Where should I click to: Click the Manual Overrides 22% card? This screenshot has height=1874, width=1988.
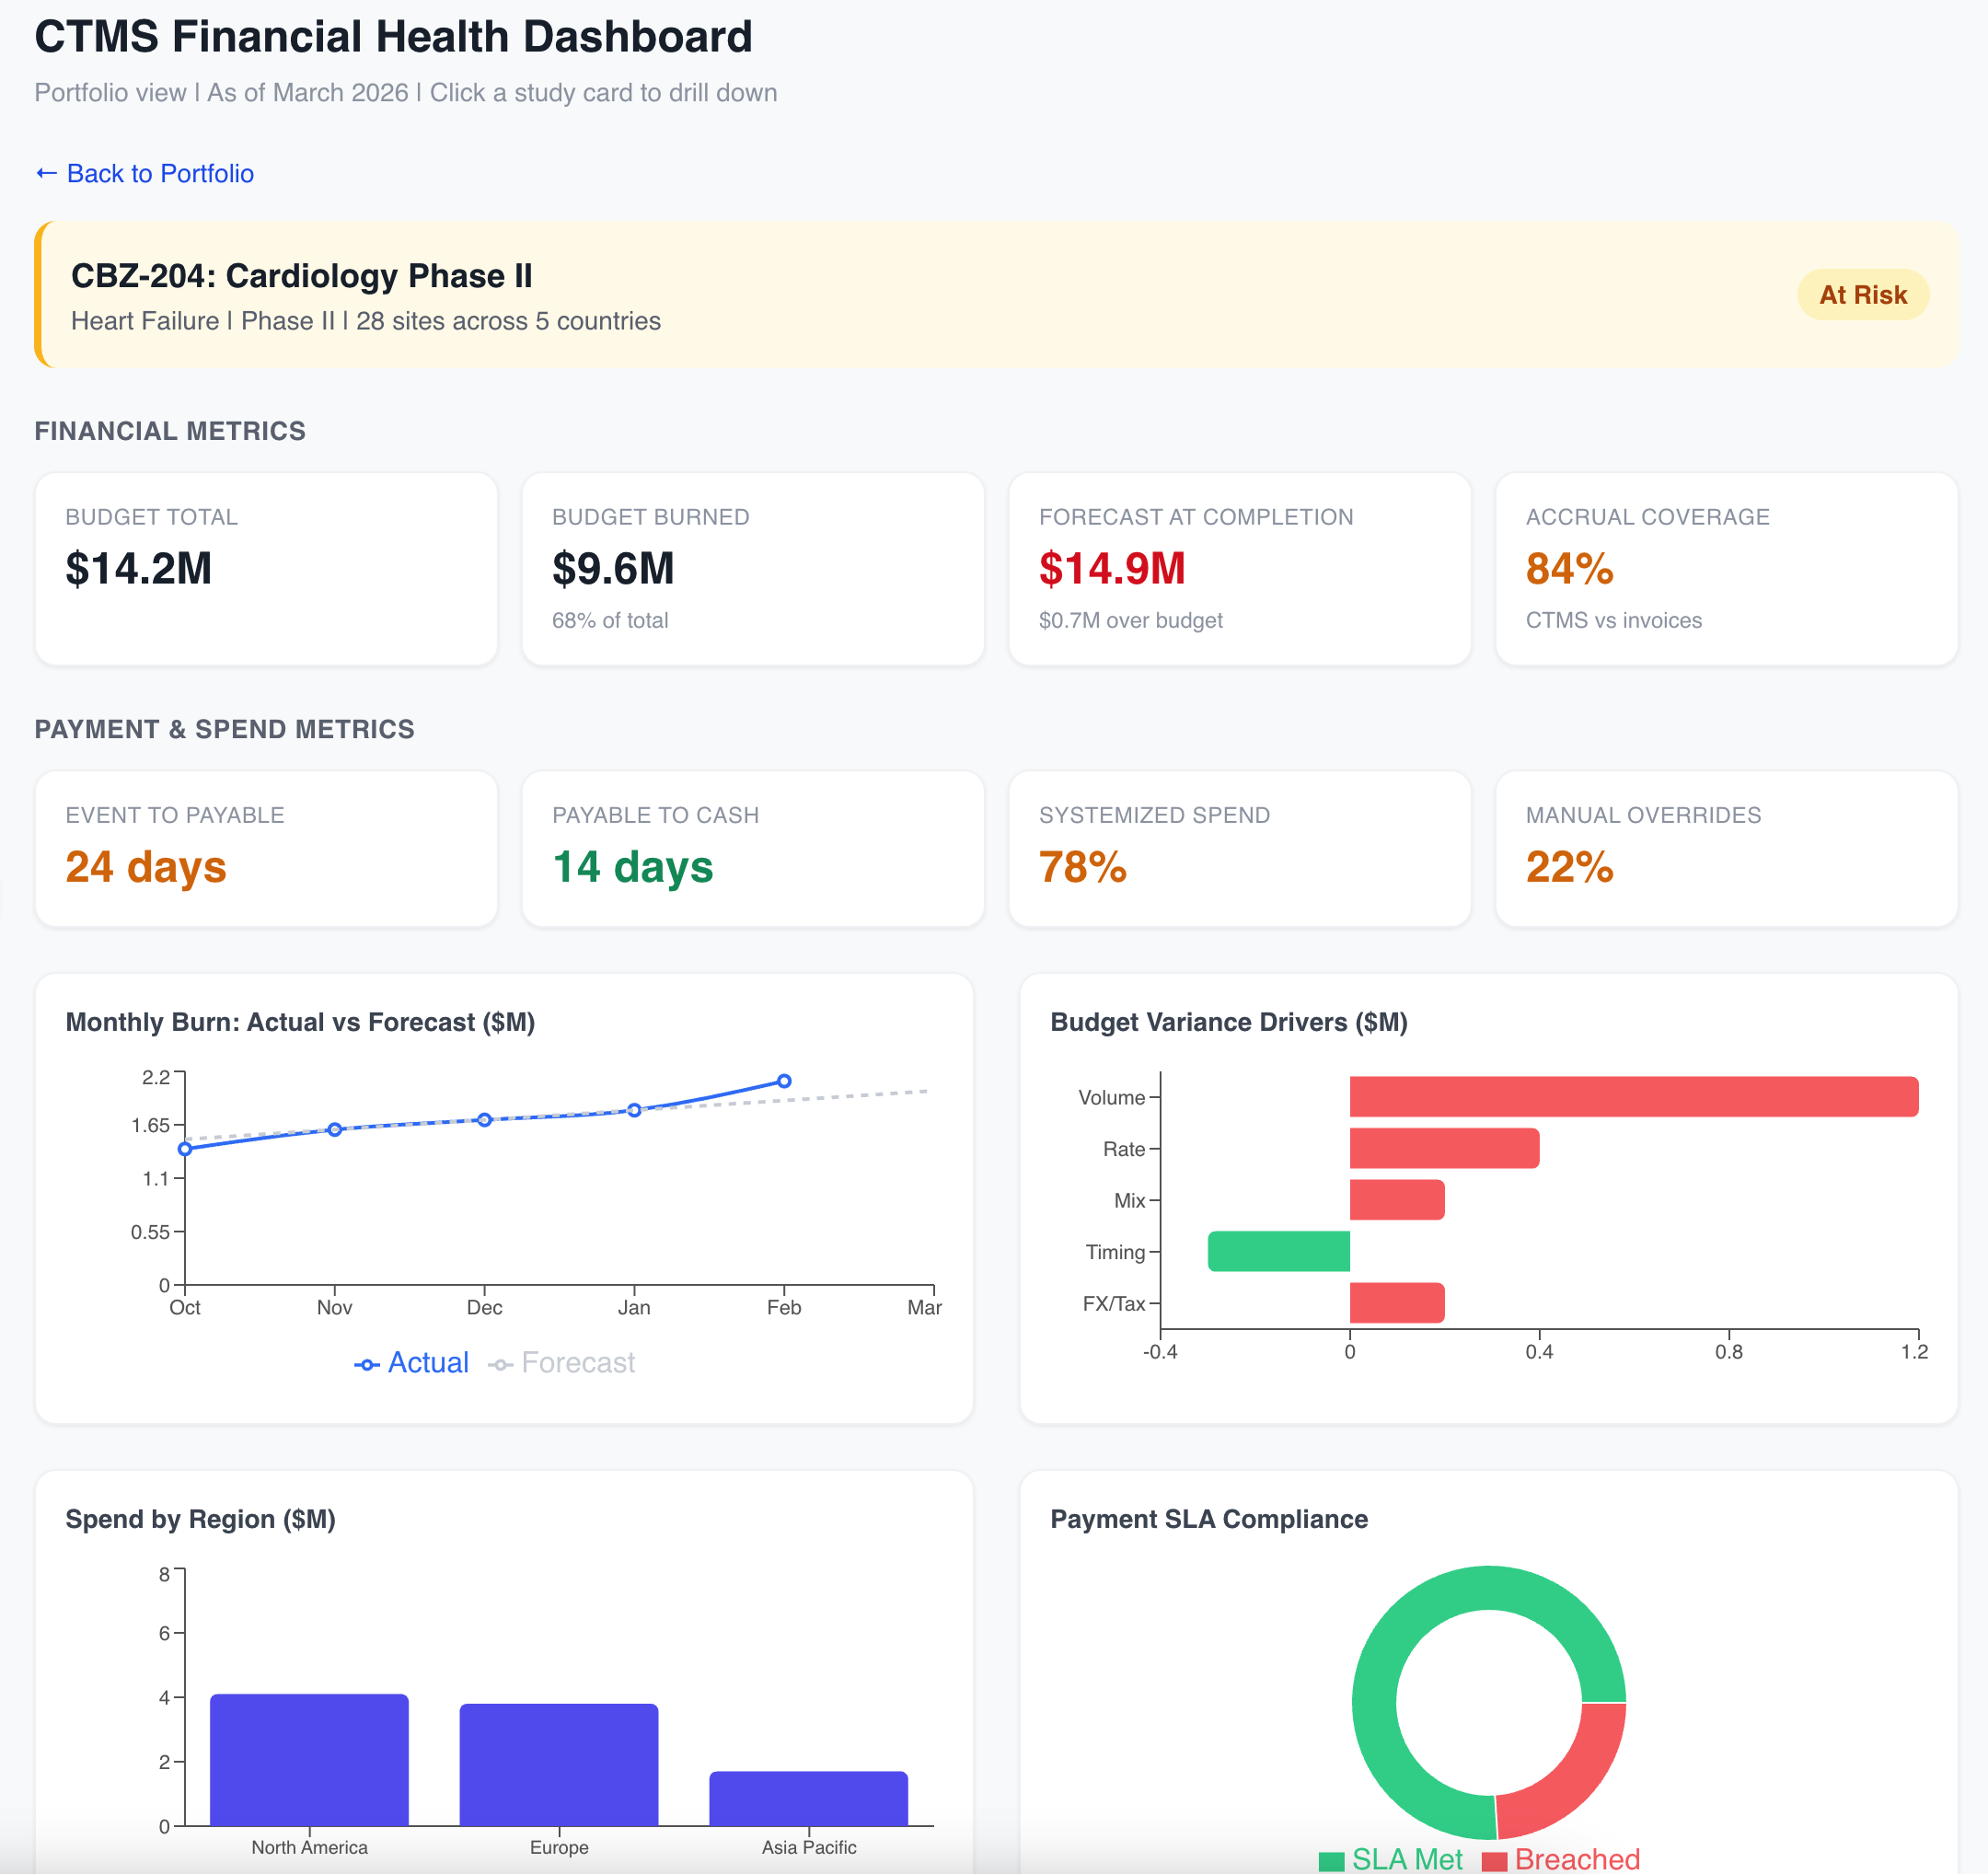point(1725,849)
